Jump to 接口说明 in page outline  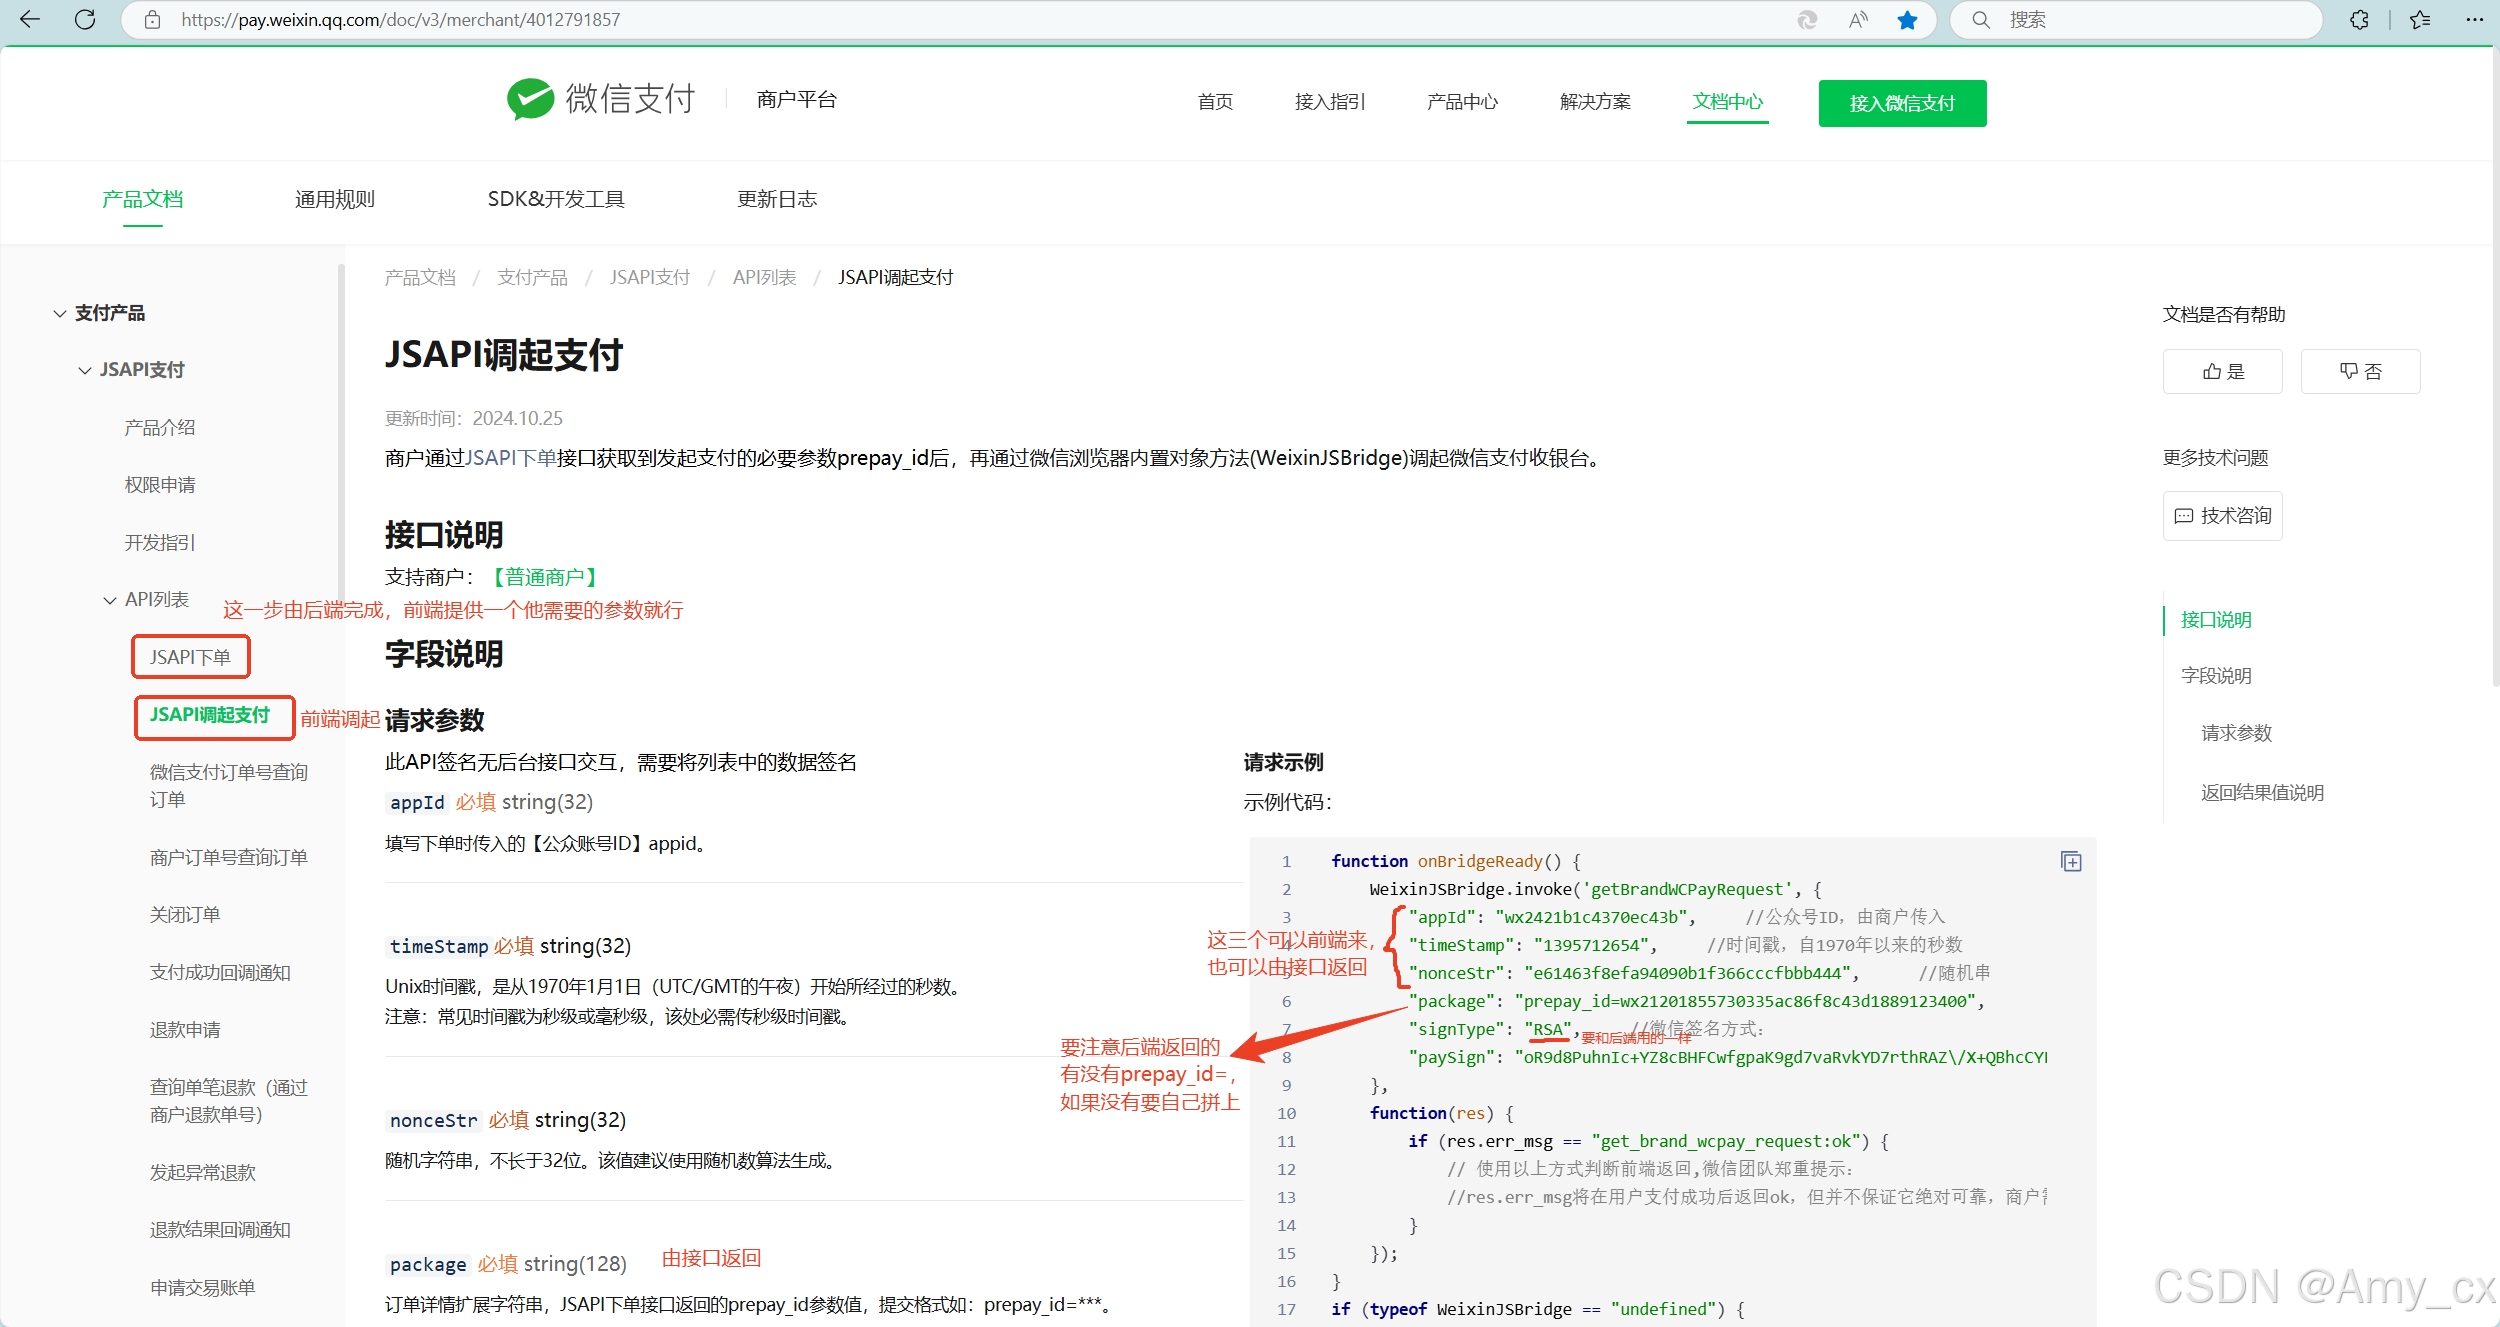2216,620
